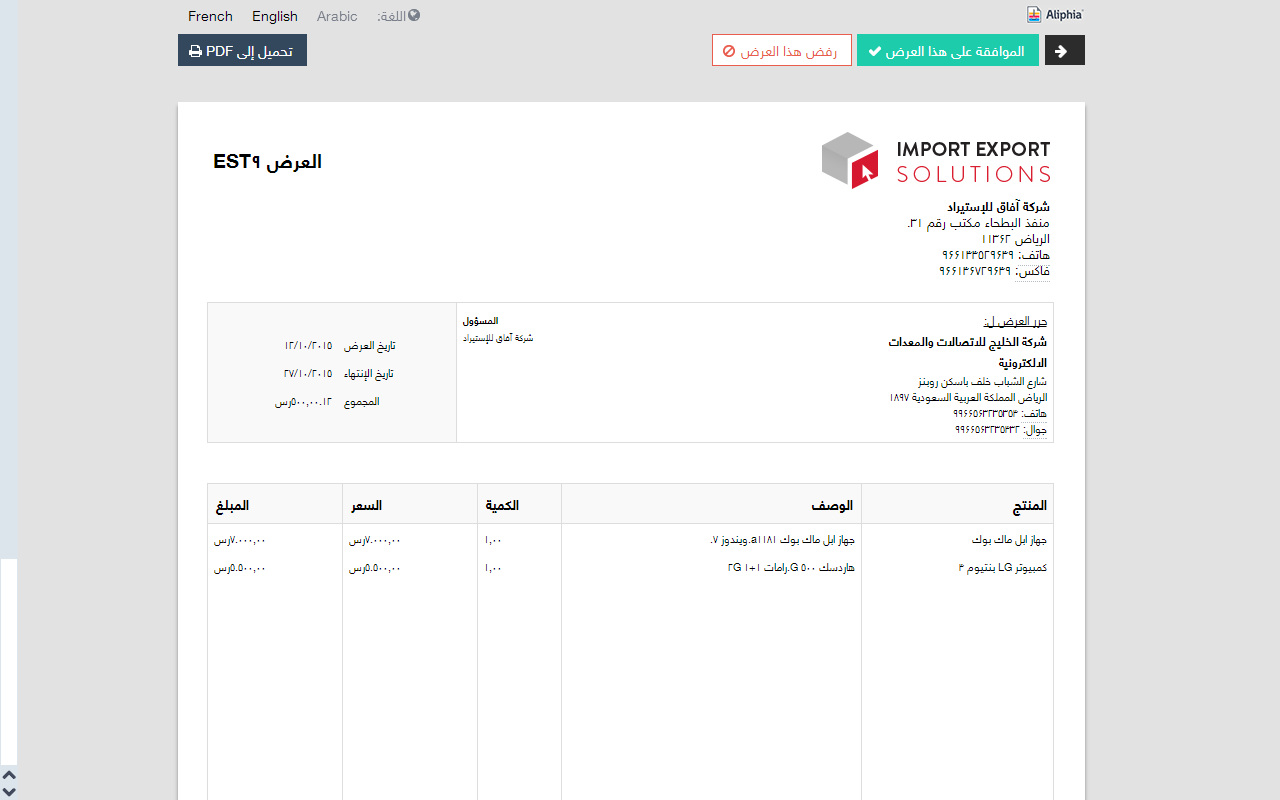Viewport: 1280px width, 800px height.
Task: Click description of the MacBook row
Action: point(782,540)
